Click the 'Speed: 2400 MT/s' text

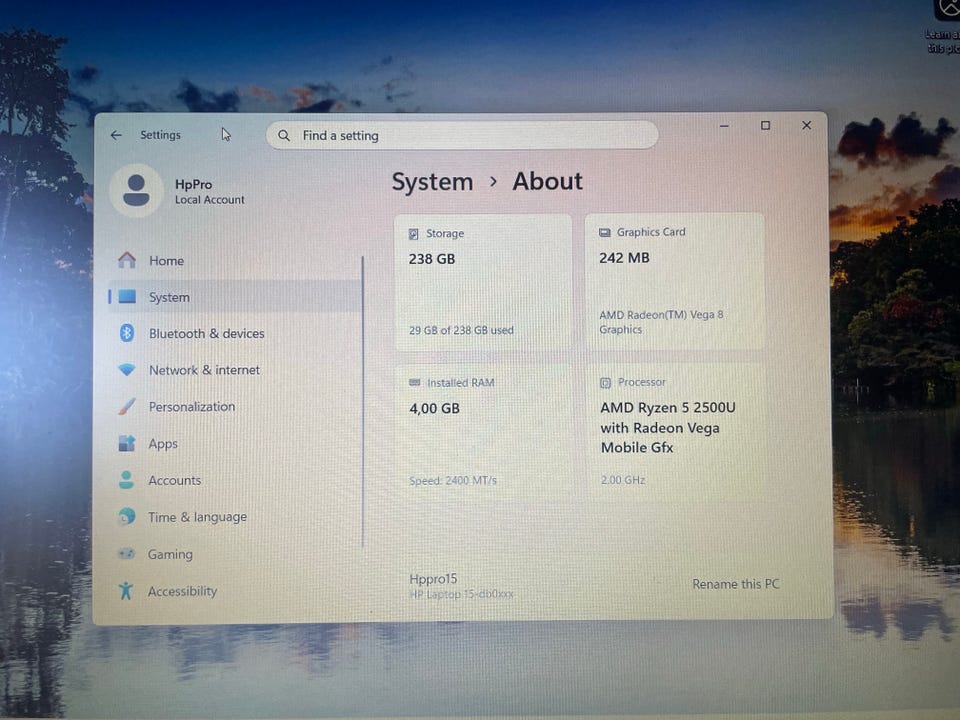[452, 481]
